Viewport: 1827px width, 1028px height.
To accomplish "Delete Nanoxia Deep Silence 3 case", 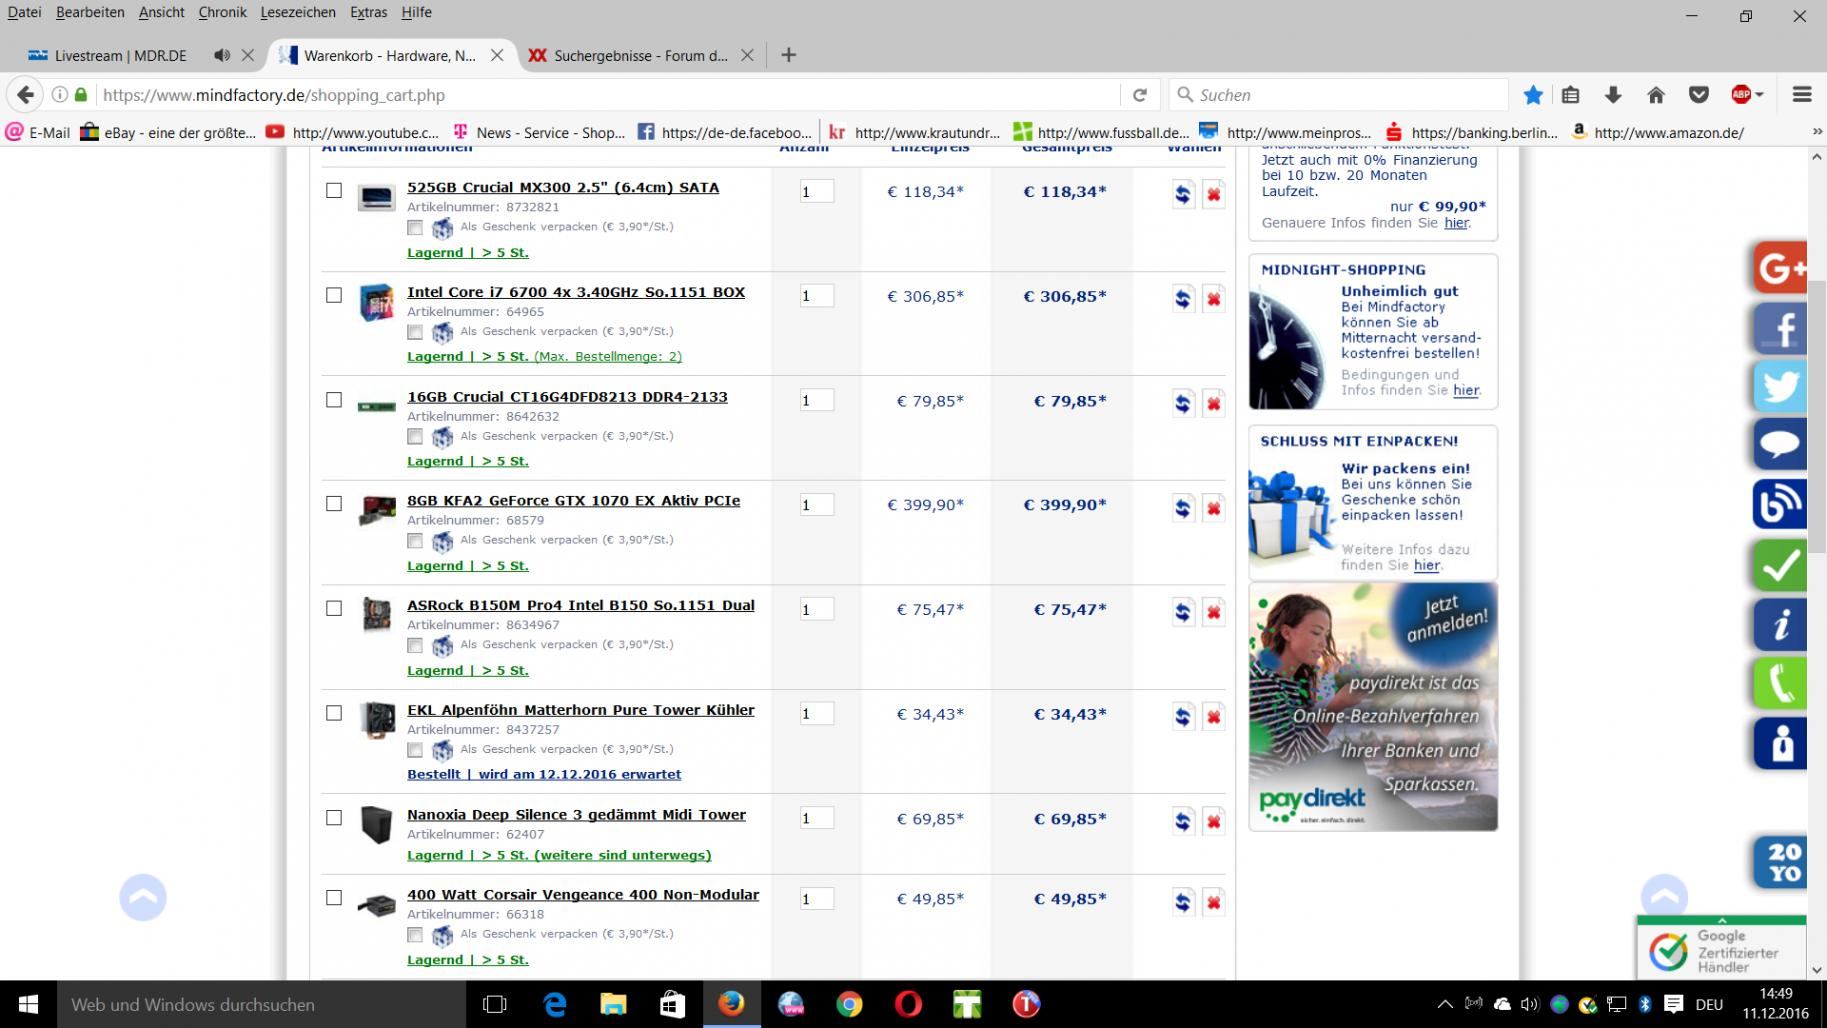I will point(1213,821).
